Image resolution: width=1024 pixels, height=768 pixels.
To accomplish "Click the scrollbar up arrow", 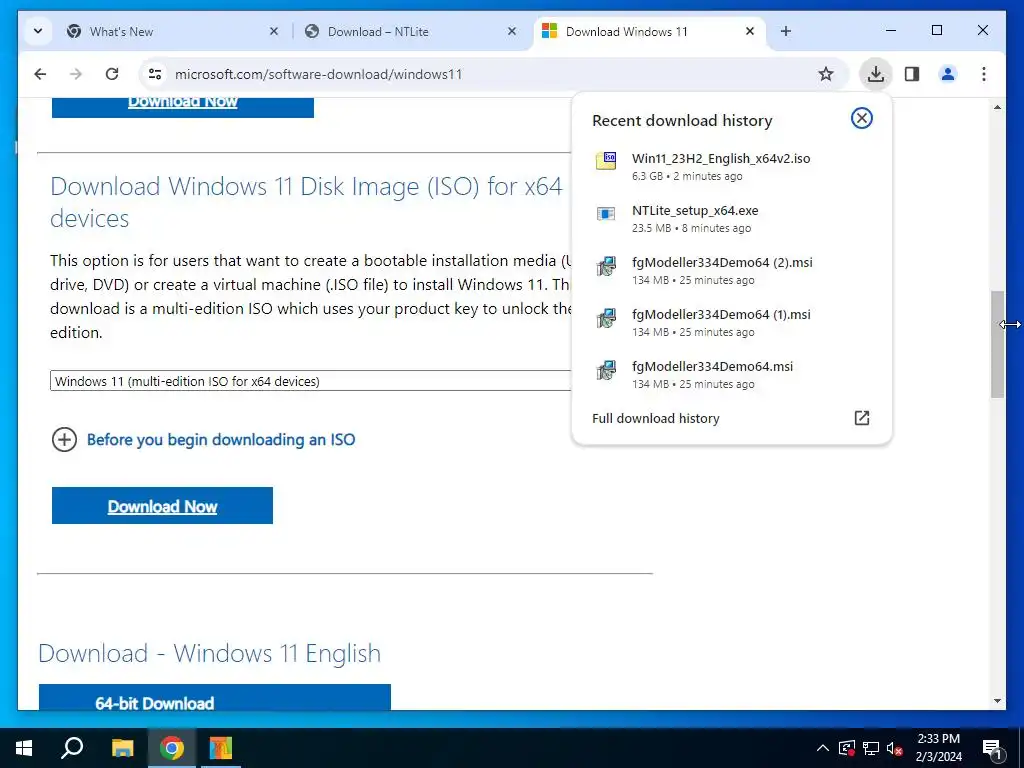I will click(x=997, y=107).
